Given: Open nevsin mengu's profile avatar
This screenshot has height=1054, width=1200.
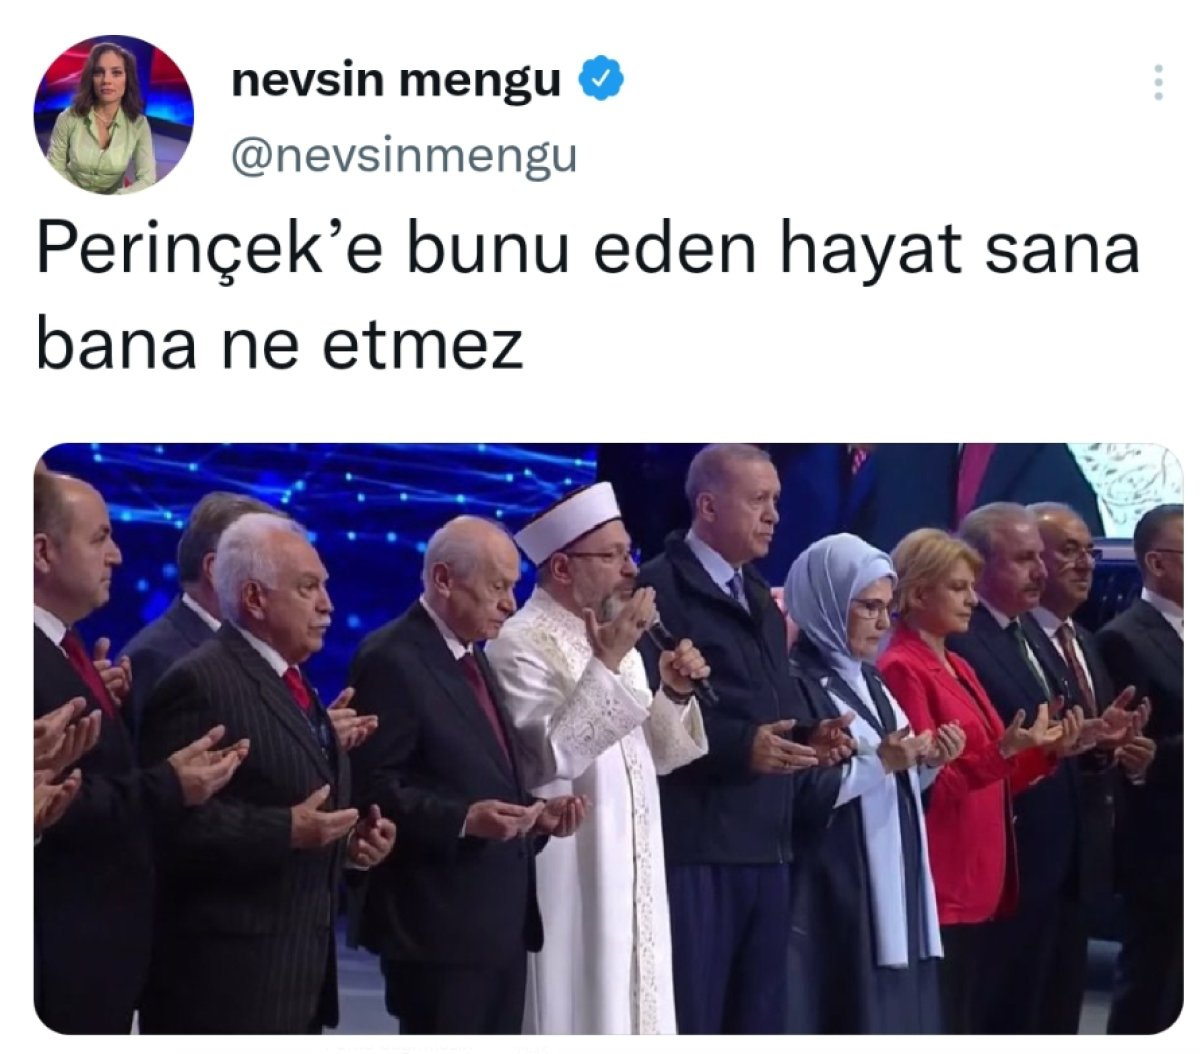Looking at the screenshot, I should pyautogui.click(x=113, y=114).
